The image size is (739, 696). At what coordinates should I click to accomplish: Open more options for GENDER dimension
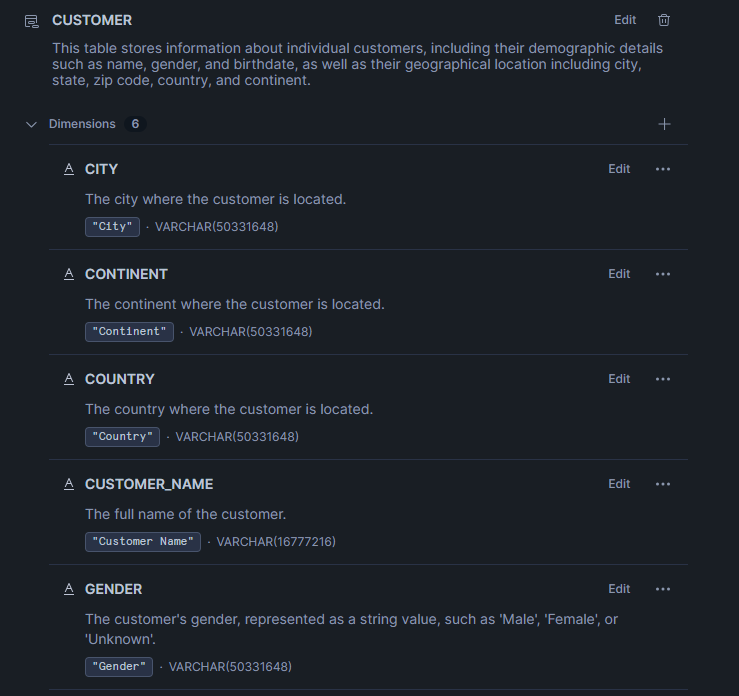663,589
